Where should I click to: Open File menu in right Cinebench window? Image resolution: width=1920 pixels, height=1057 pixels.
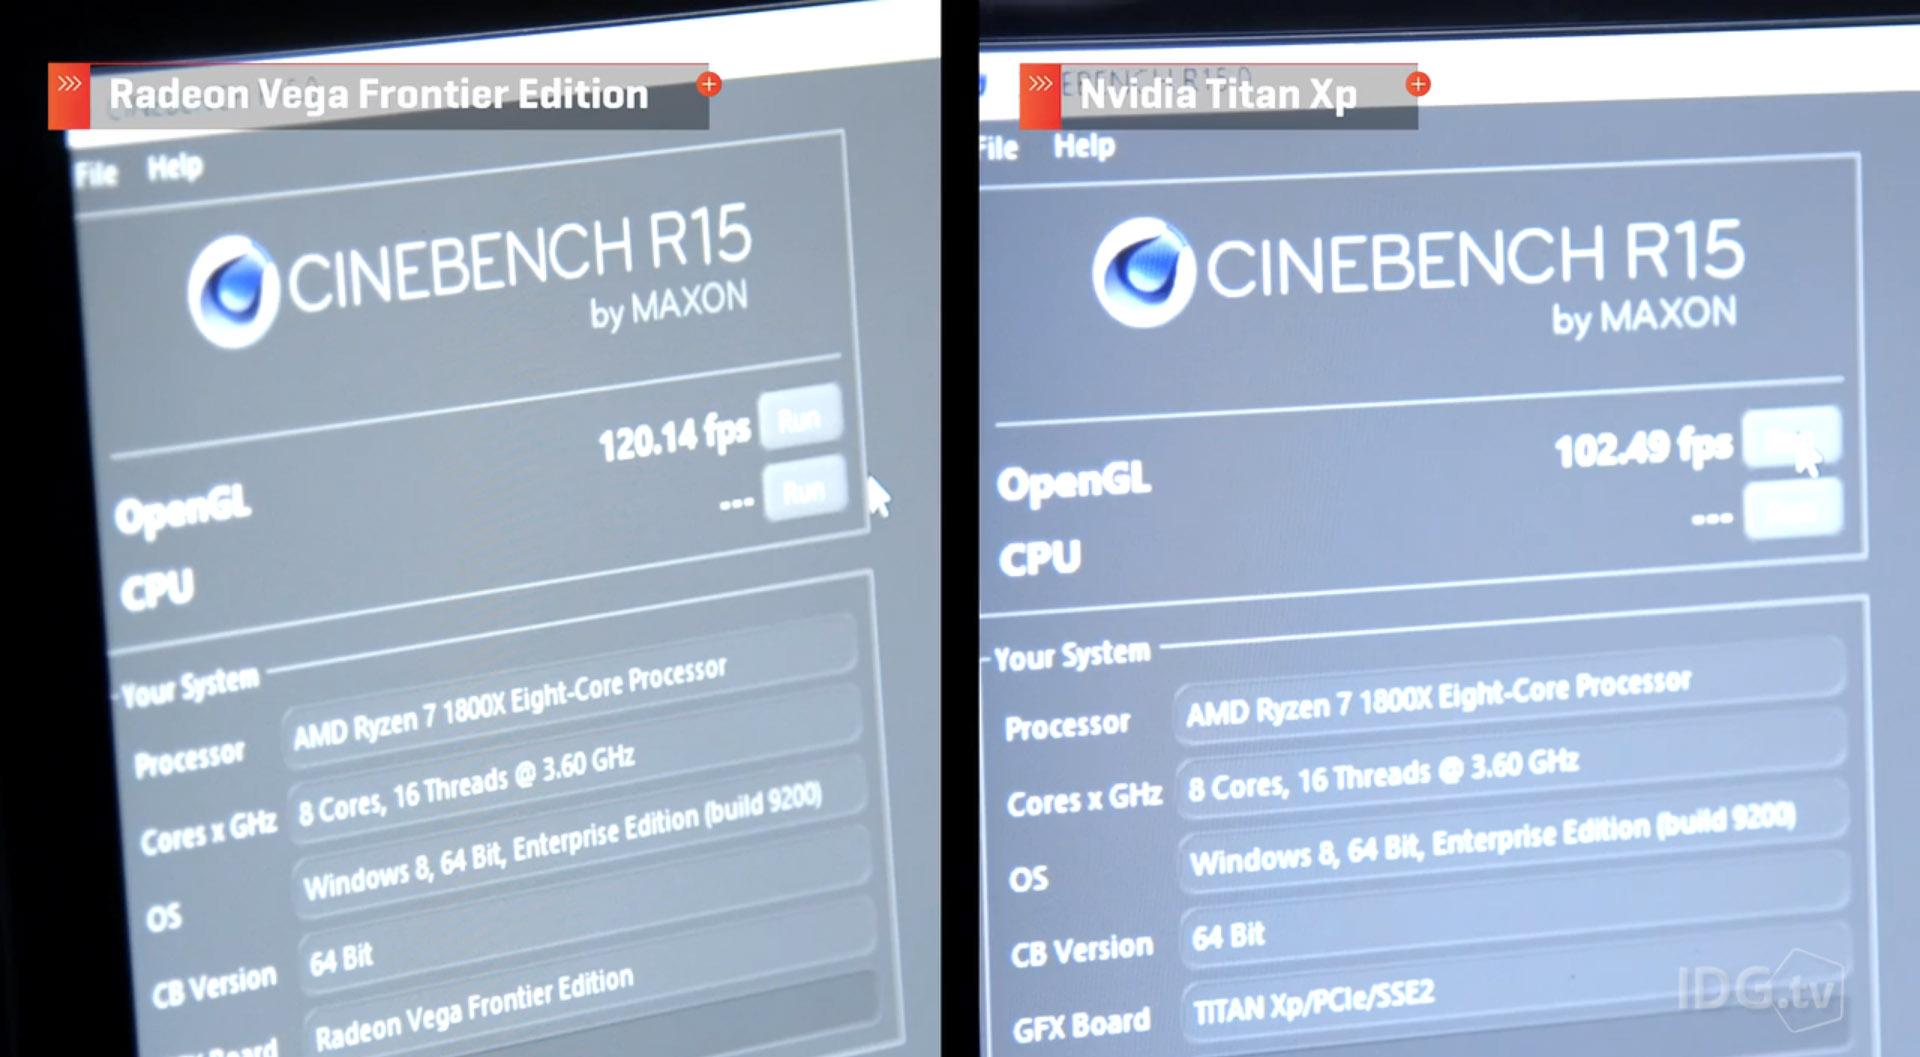[x=998, y=148]
